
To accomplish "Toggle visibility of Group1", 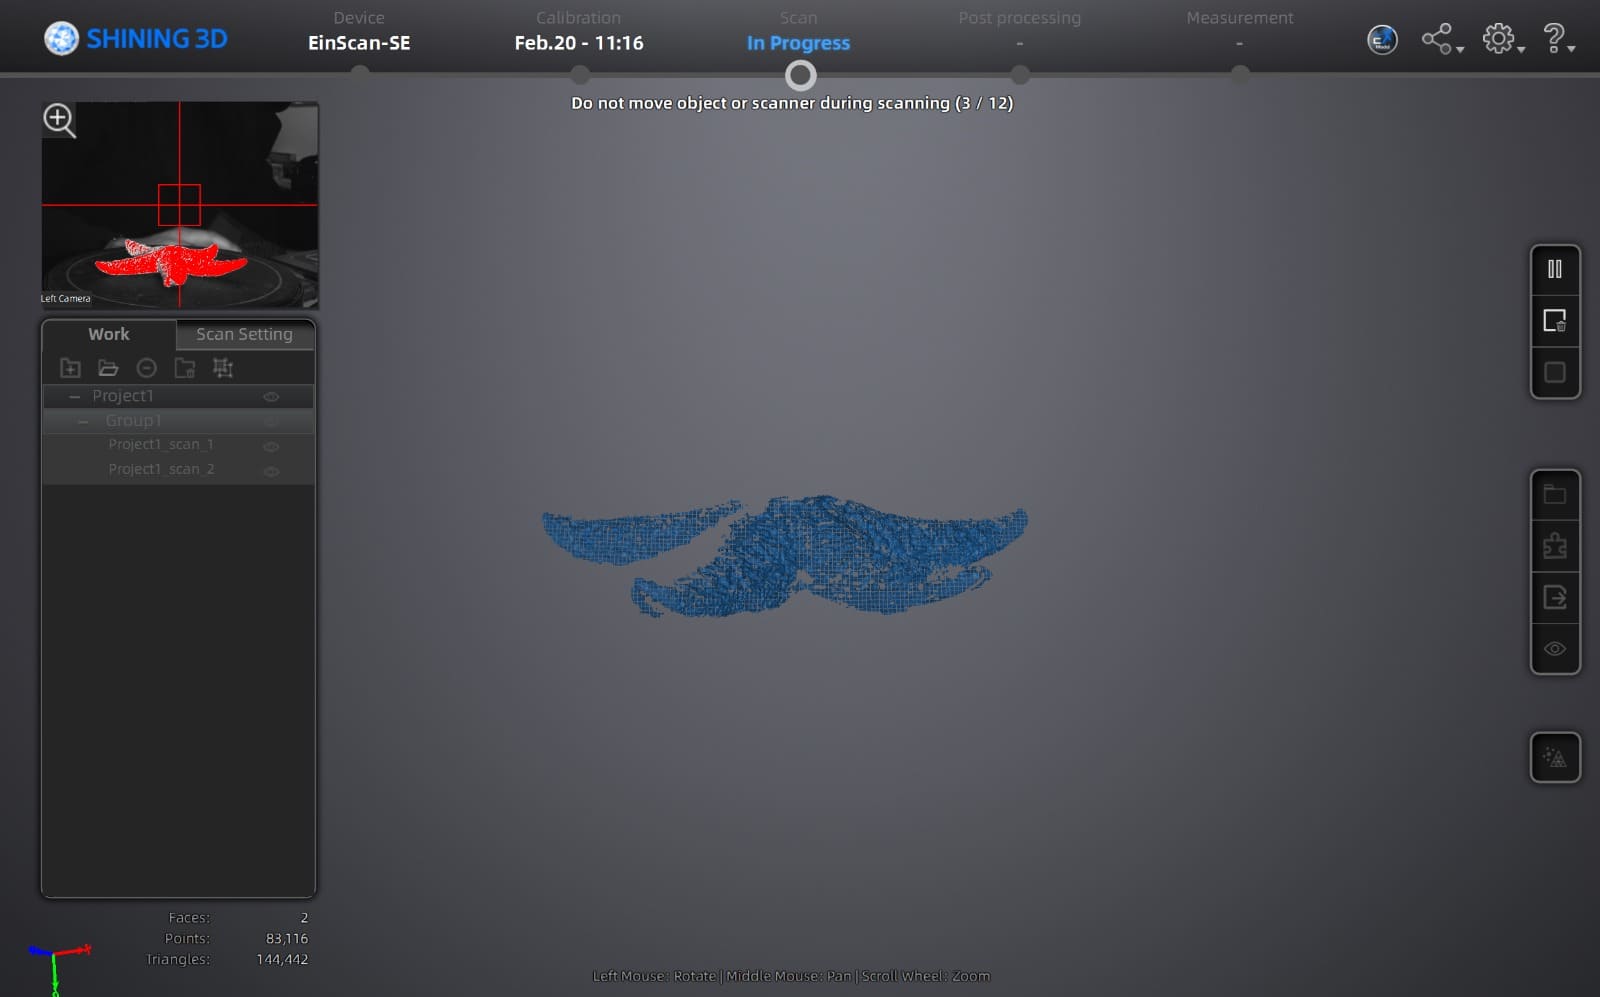I will tap(271, 422).
